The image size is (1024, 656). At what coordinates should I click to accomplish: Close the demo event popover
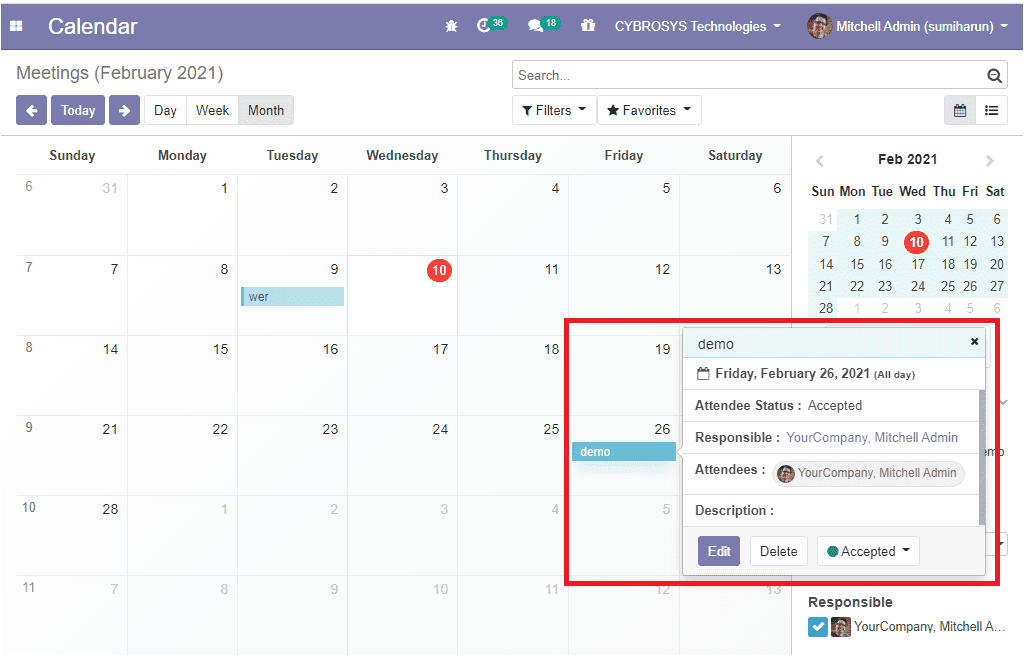(x=974, y=341)
